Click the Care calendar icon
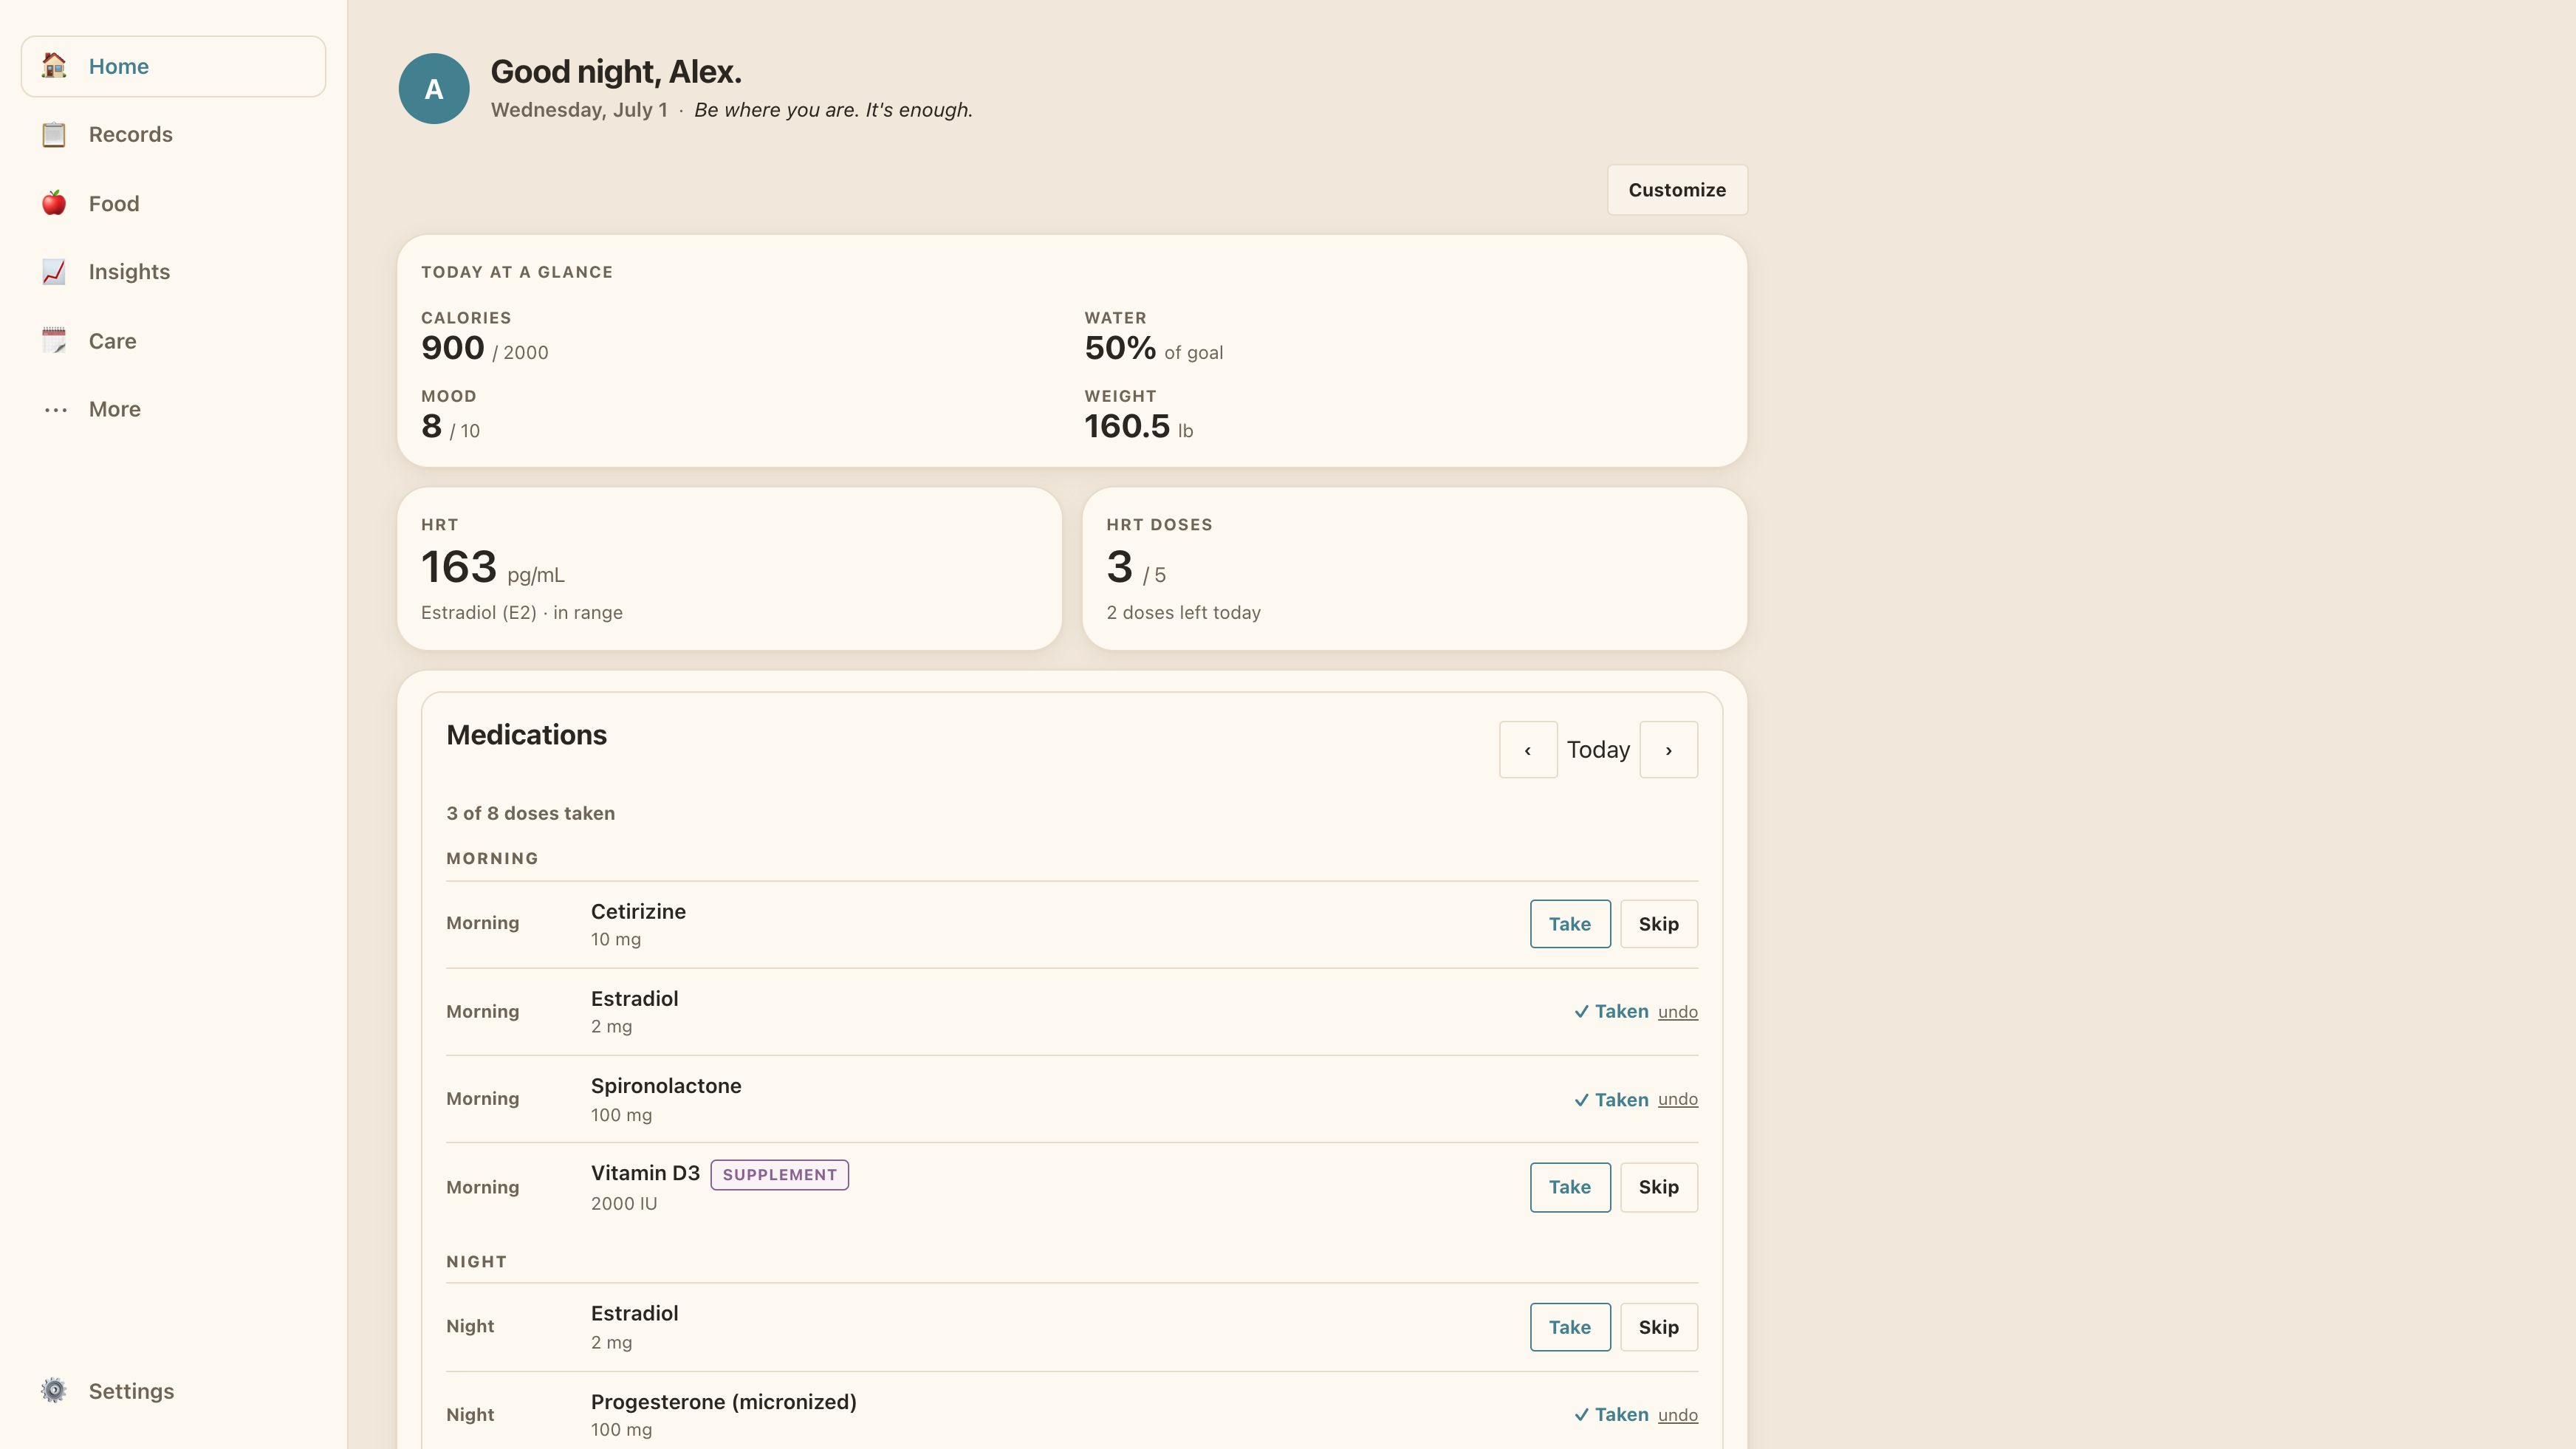 point(54,341)
